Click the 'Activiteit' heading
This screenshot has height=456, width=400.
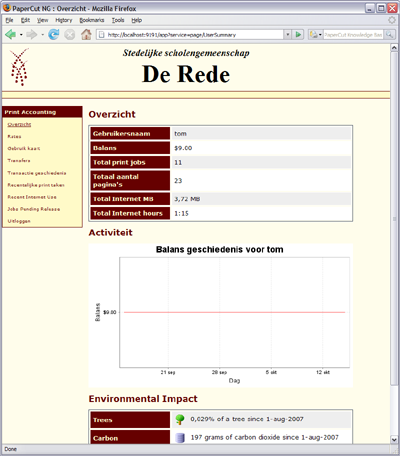(110, 232)
